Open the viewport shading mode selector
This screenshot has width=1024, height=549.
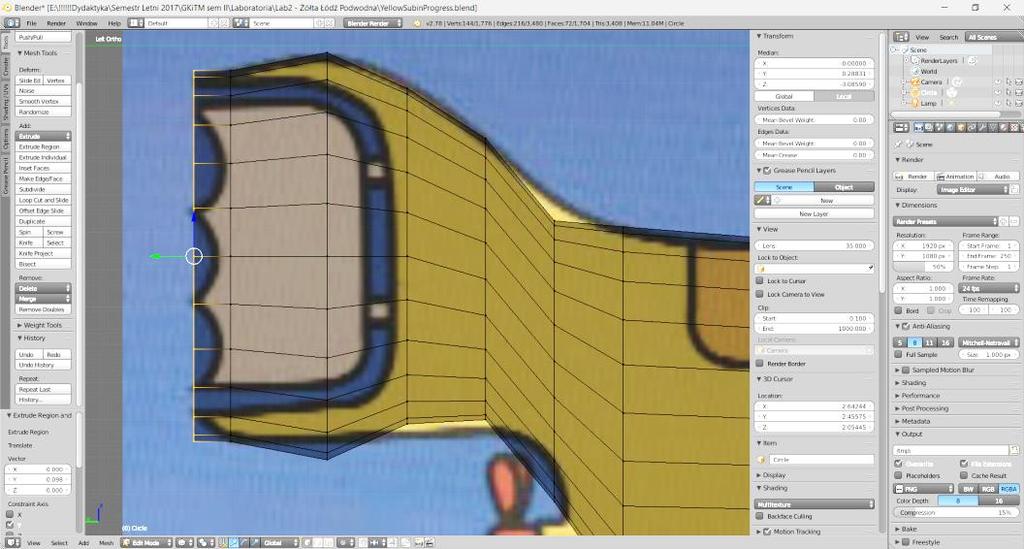point(185,542)
